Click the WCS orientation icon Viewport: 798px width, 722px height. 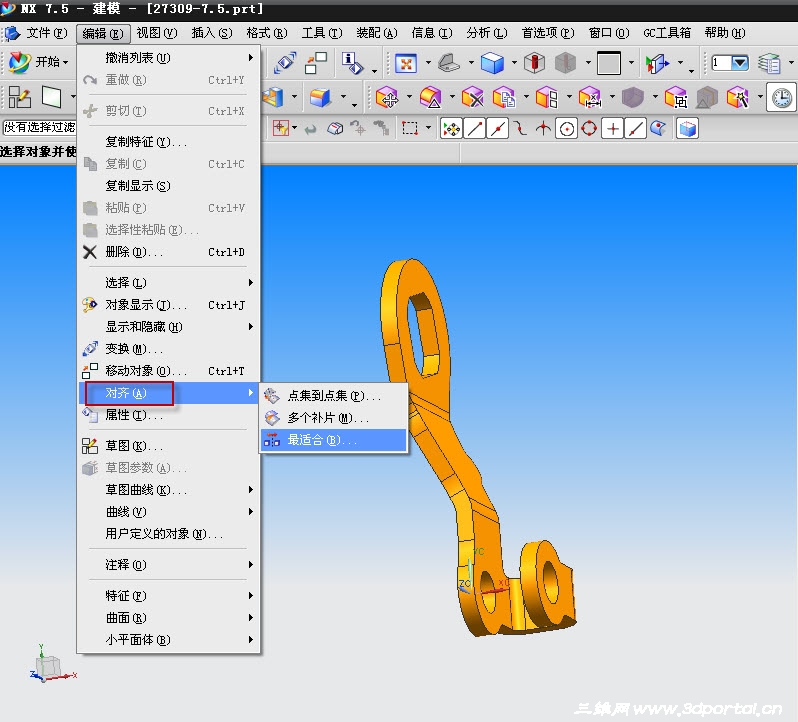coord(657,63)
